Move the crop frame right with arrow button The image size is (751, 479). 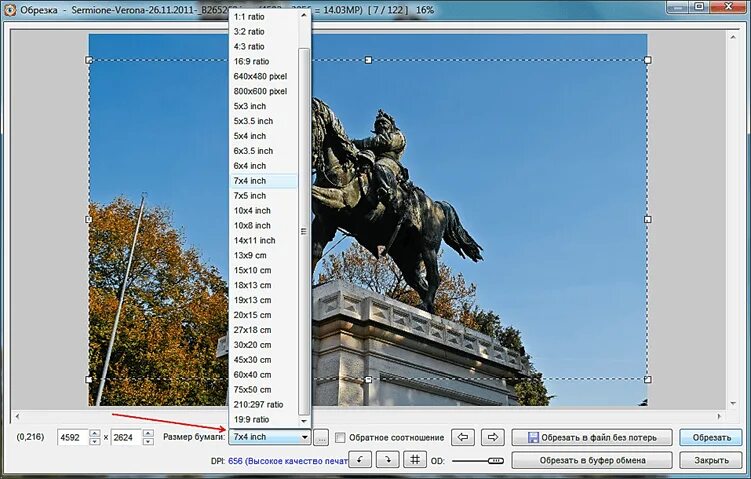(493, 437)
